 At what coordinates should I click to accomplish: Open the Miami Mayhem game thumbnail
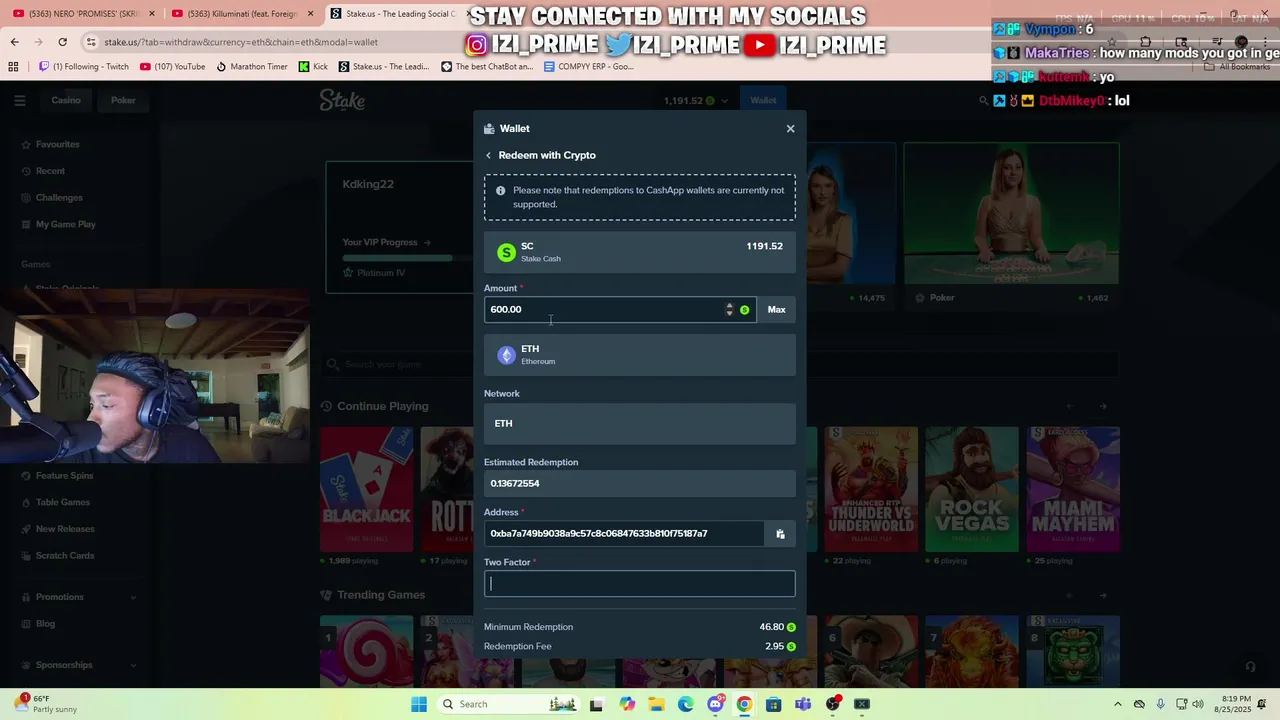tap(1073, 489)
